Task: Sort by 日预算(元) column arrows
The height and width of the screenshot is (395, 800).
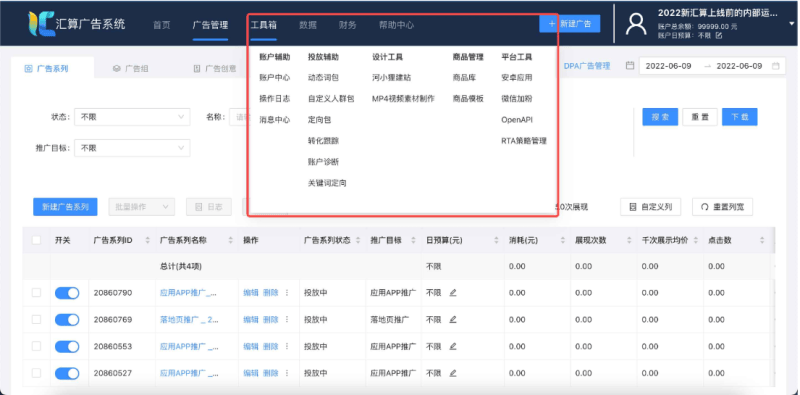Action: coord(496,240)
